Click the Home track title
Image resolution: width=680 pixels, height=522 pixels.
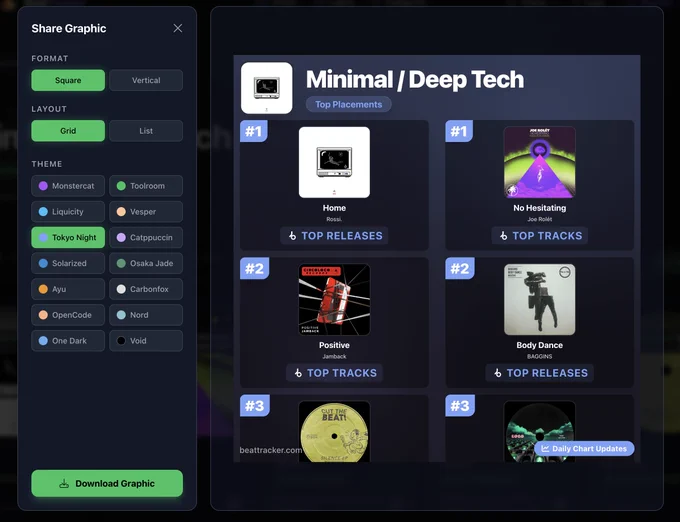(334, 208)
